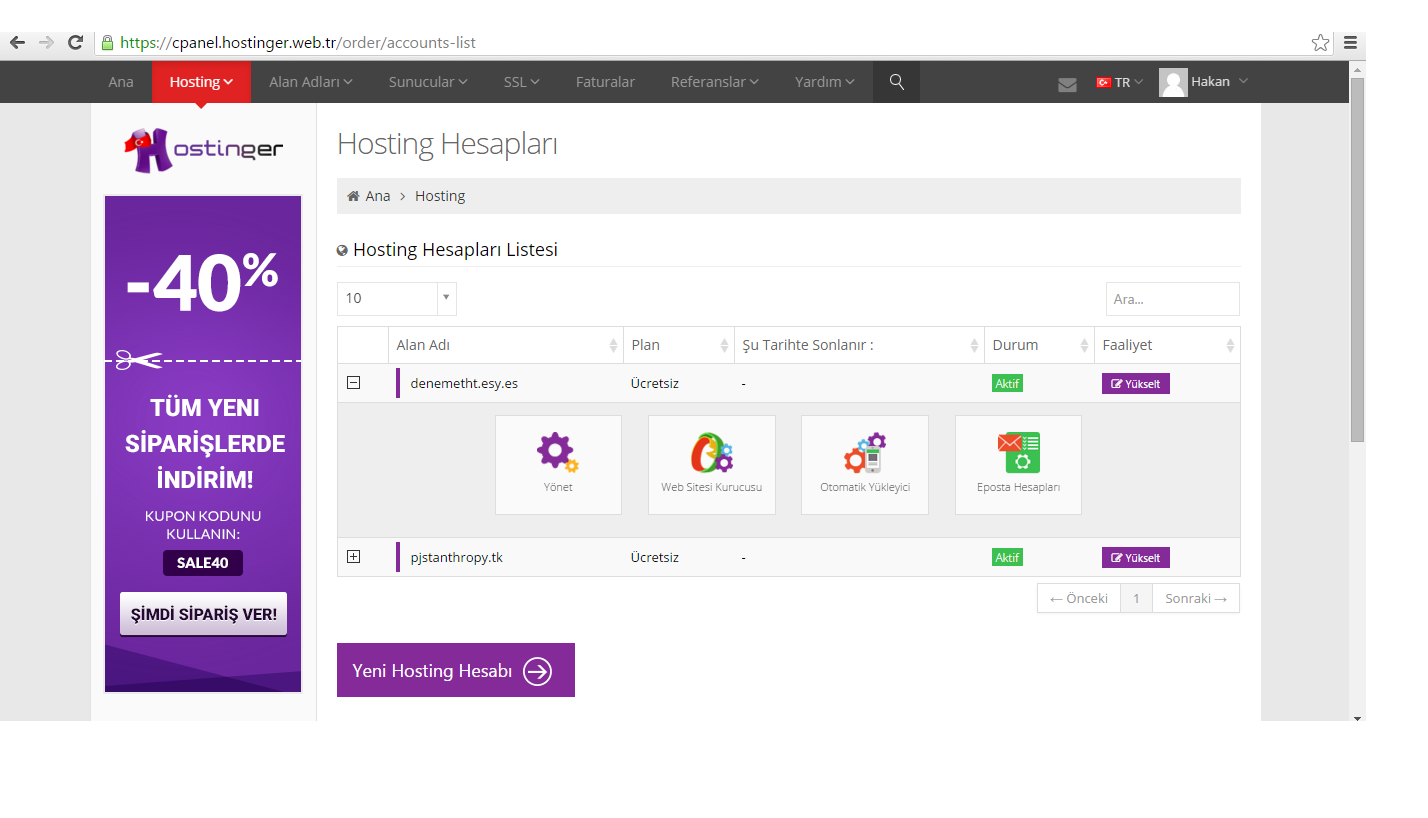Open the messages envelope icon
1428x818 pixels.
(x=1067, y=84)
